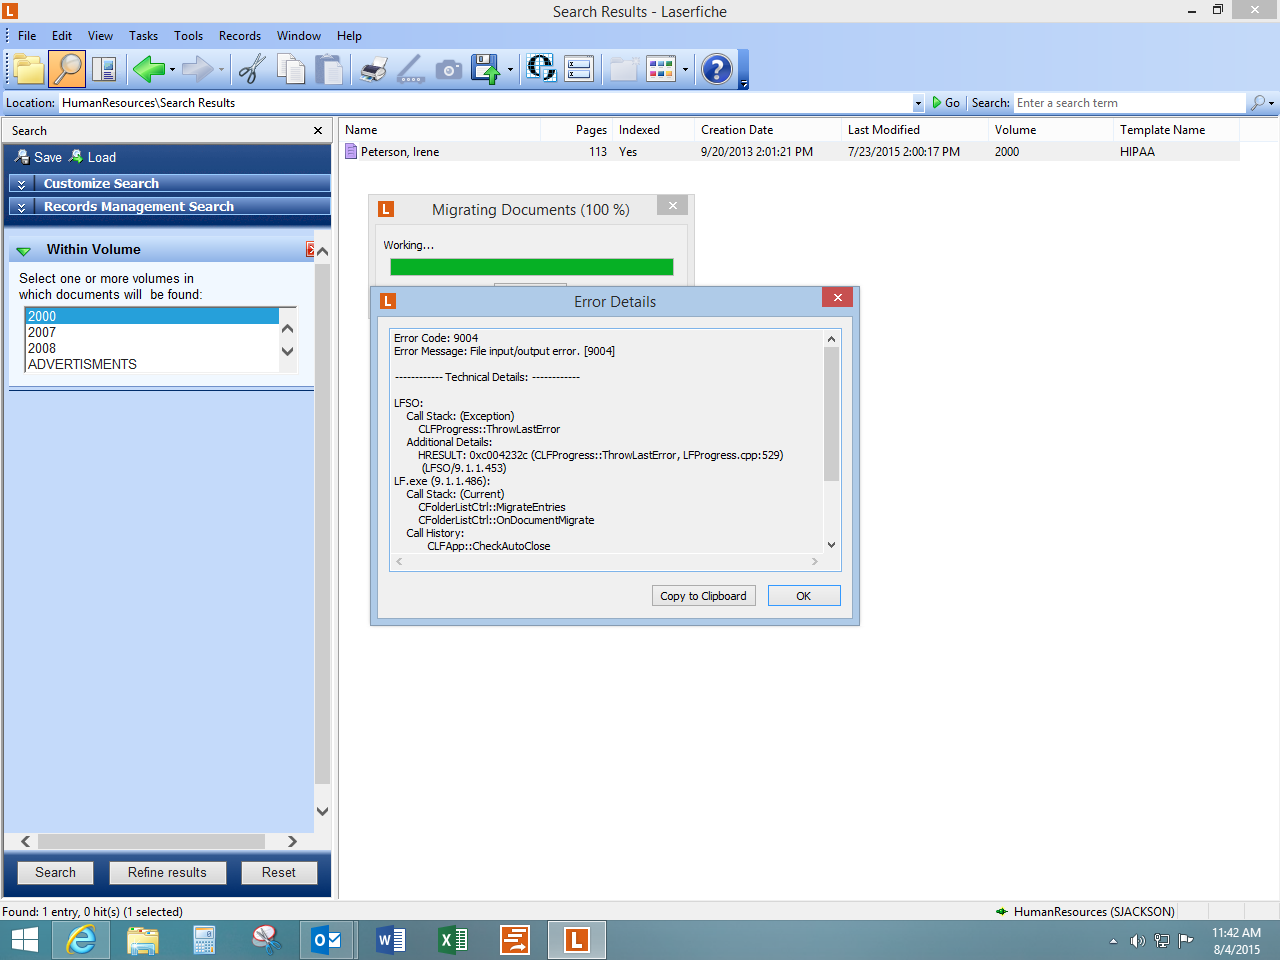Open the export icon dropdown arrow

coord(510,70)
